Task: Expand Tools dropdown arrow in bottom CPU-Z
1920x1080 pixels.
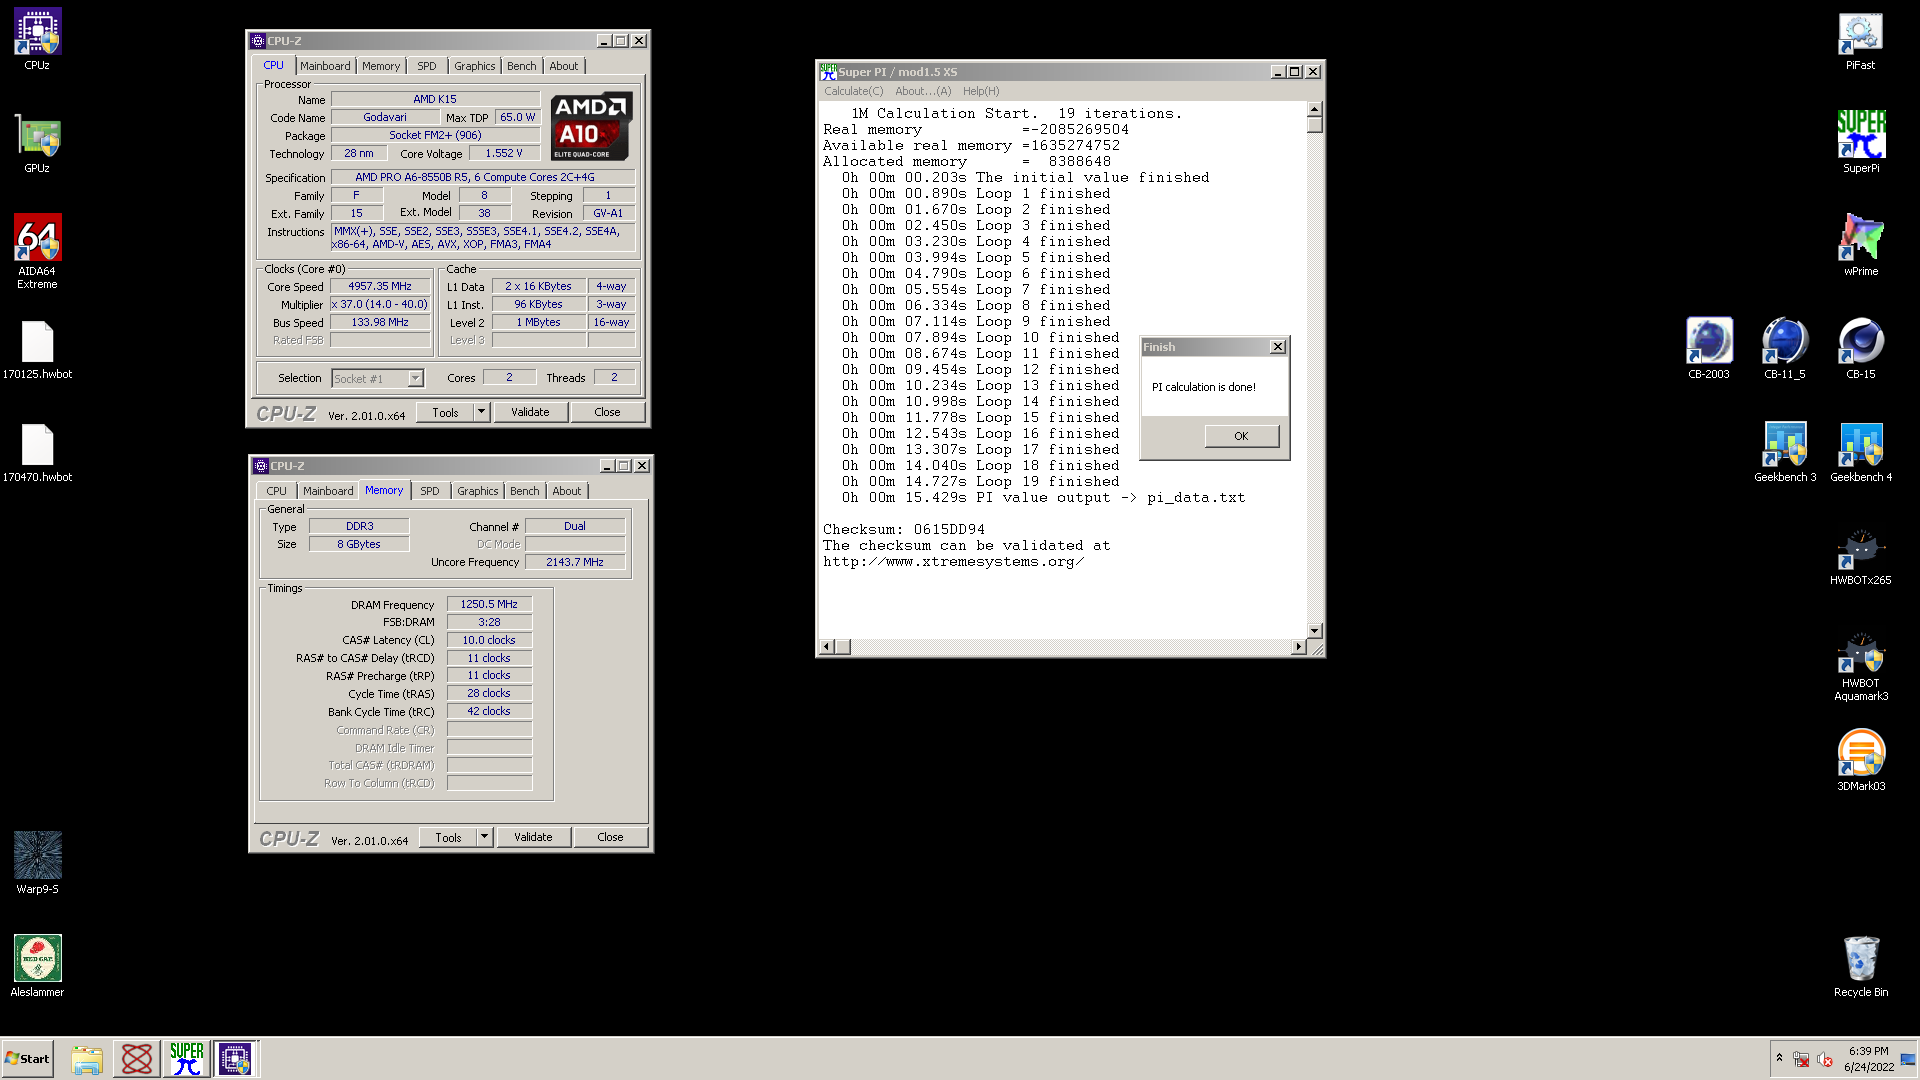Action: click(x=484, y=837)
